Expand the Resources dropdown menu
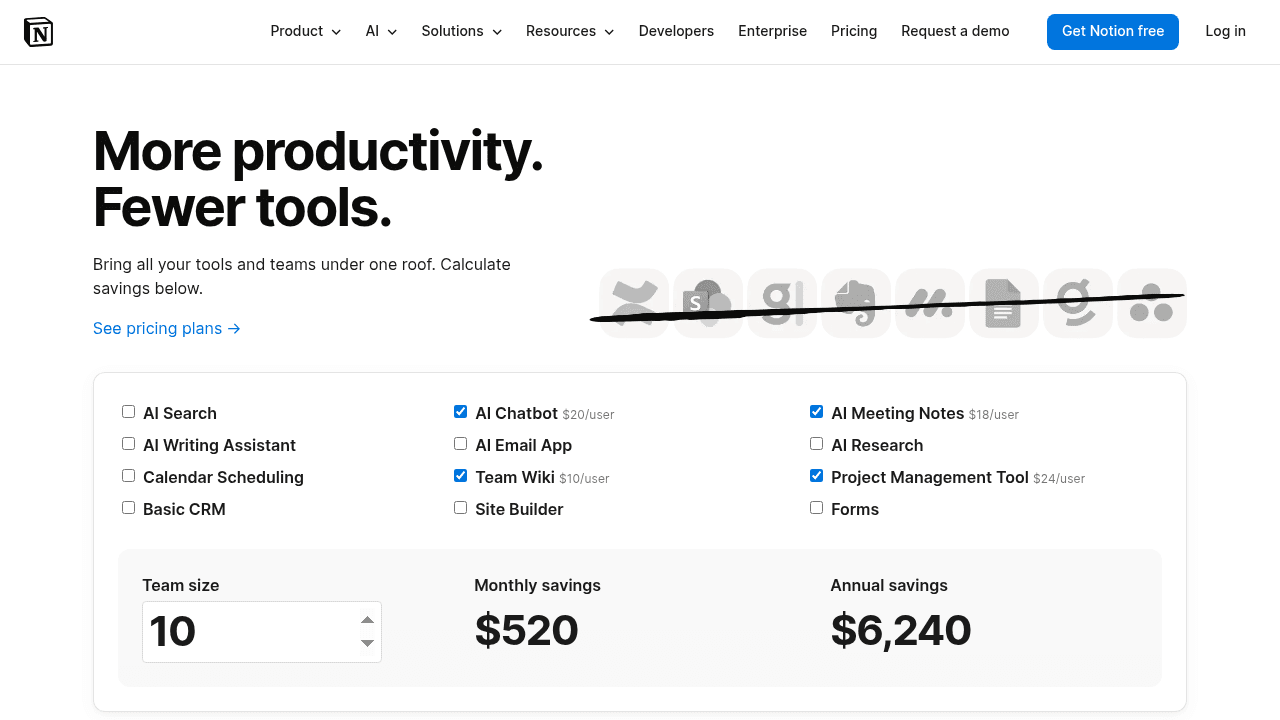This screenshot has width=1280, height=720. tap(570, 31)
